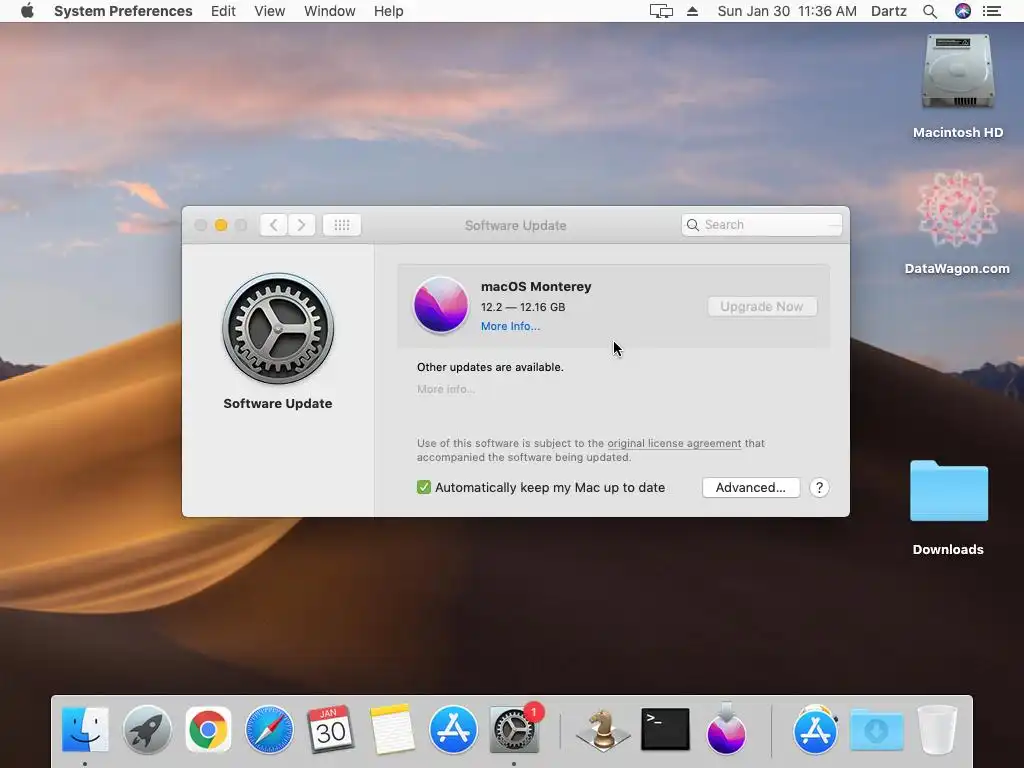
Task: Click the Upgrade Now button
Action: [x=761, y=306]
